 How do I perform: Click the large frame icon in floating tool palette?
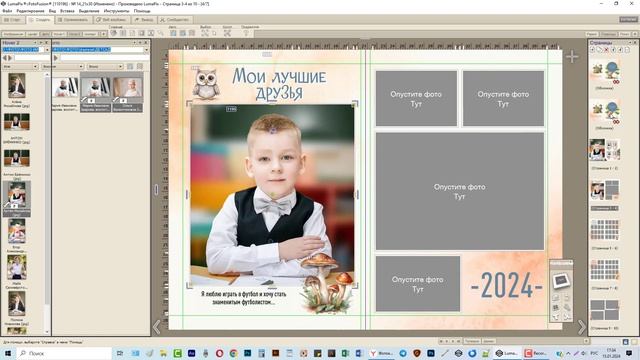(561, 280)
